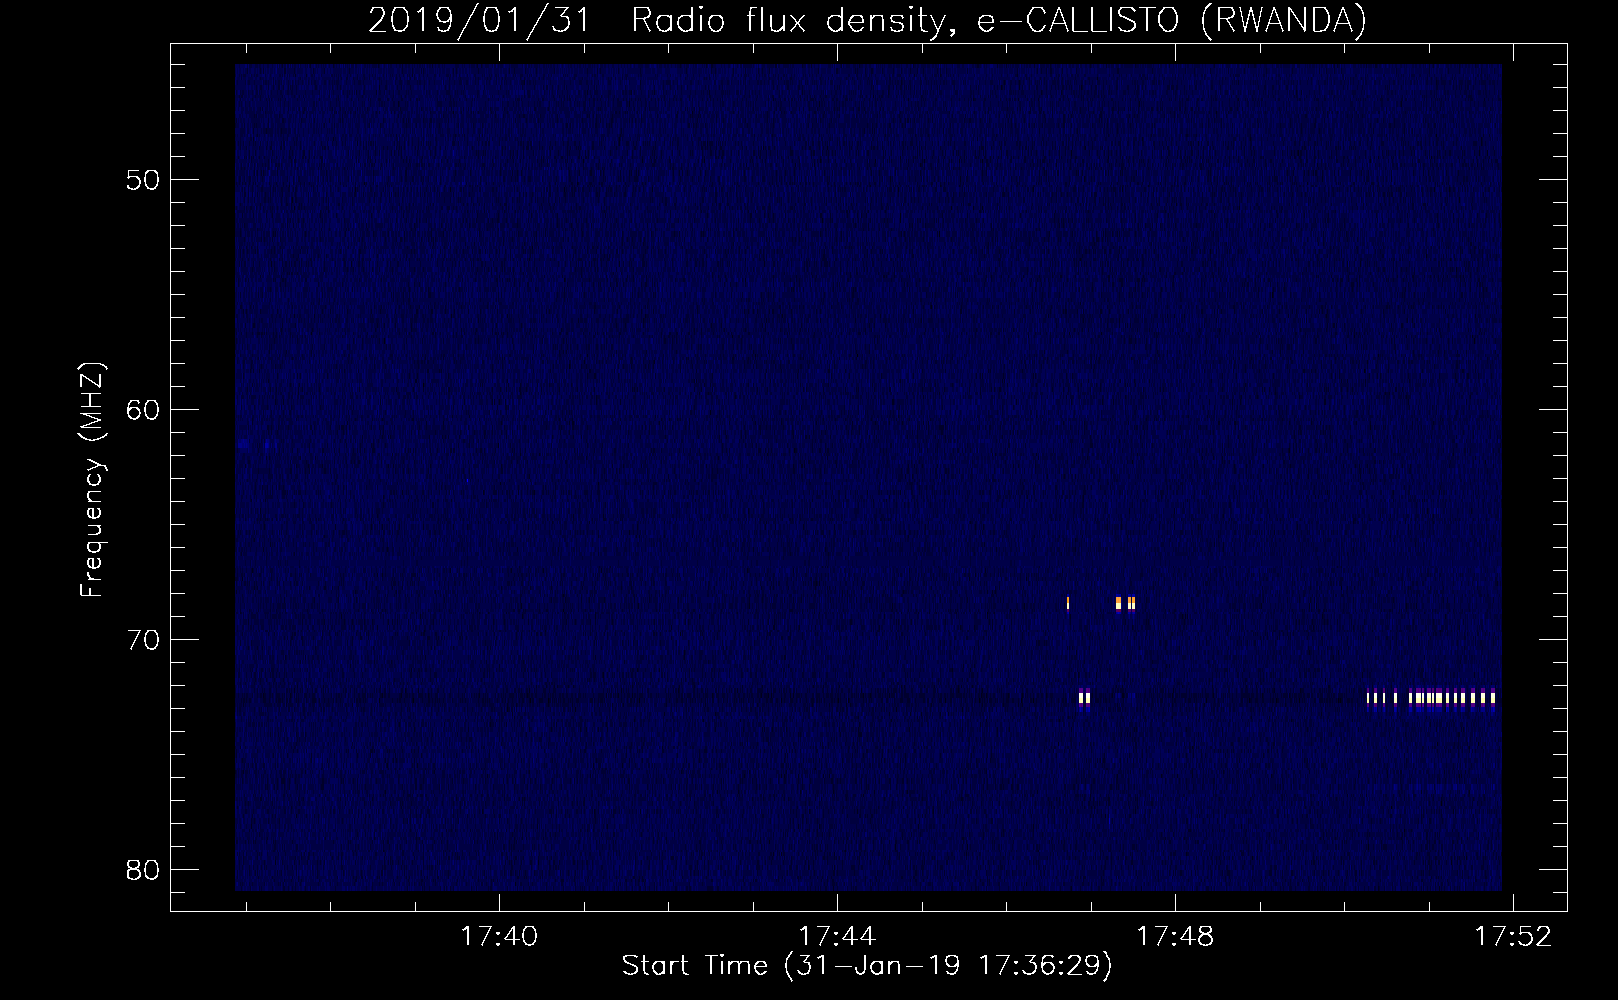The image size is (1618, 1000).
Task: Click the date 2019/01/31 in the title
Action: click(x=480, y=20)
